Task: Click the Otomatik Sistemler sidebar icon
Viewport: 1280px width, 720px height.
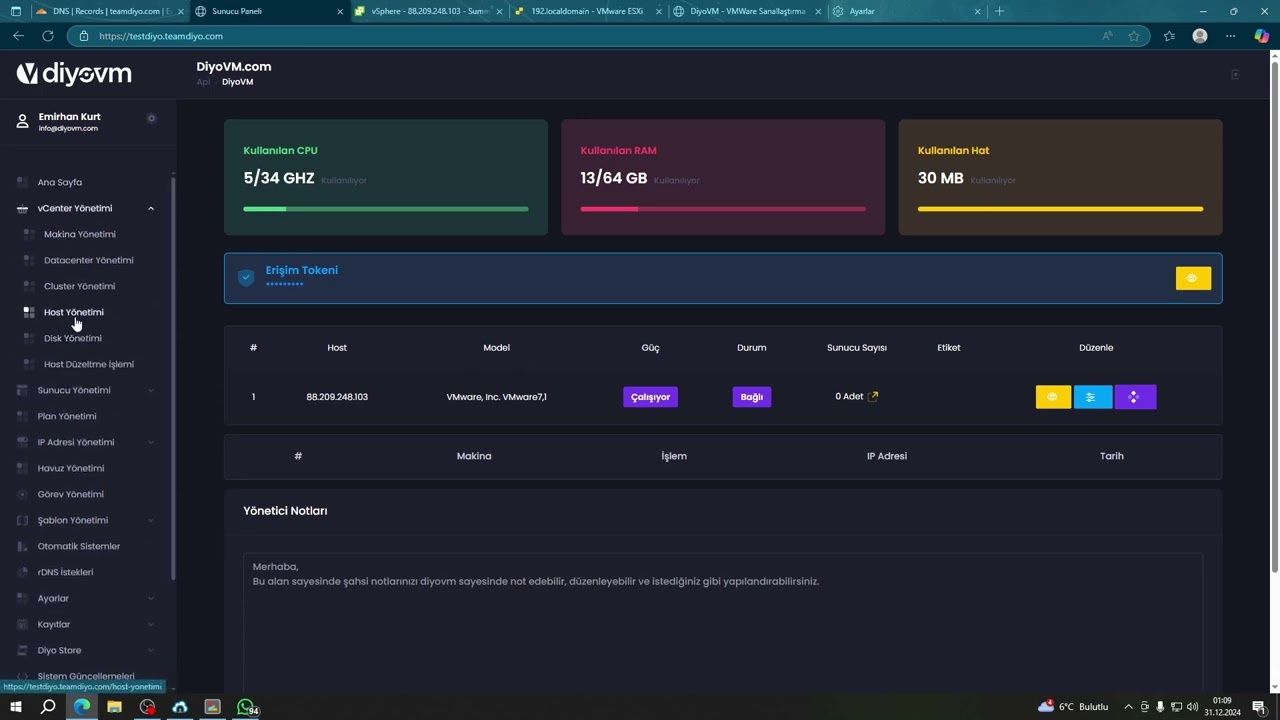Action: point(22,546)
